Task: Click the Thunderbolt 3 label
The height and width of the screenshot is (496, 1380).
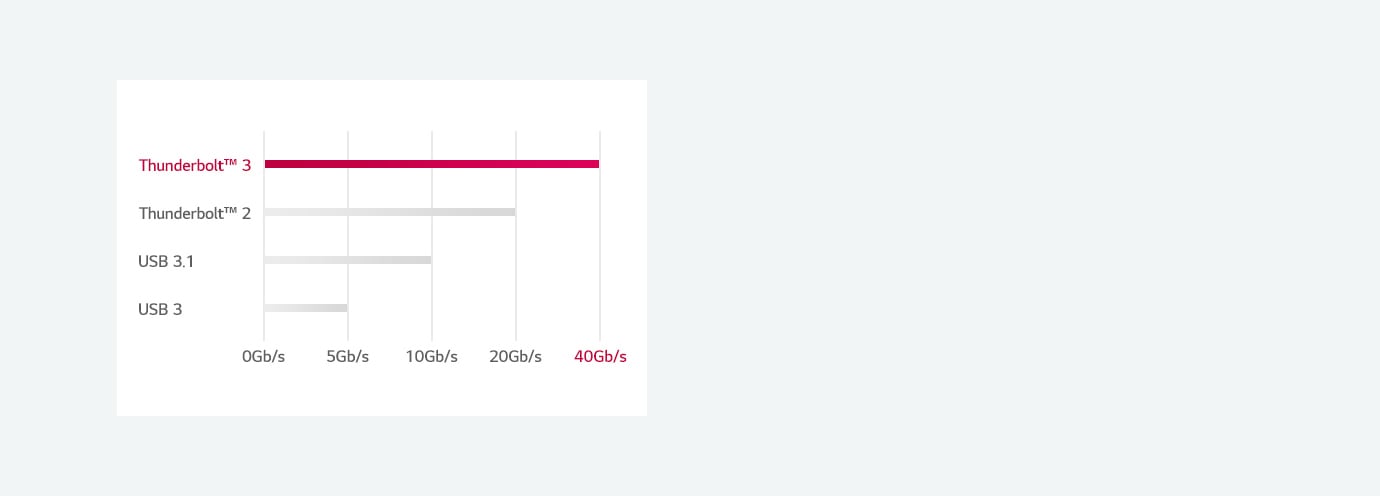Action: [195, 165]
